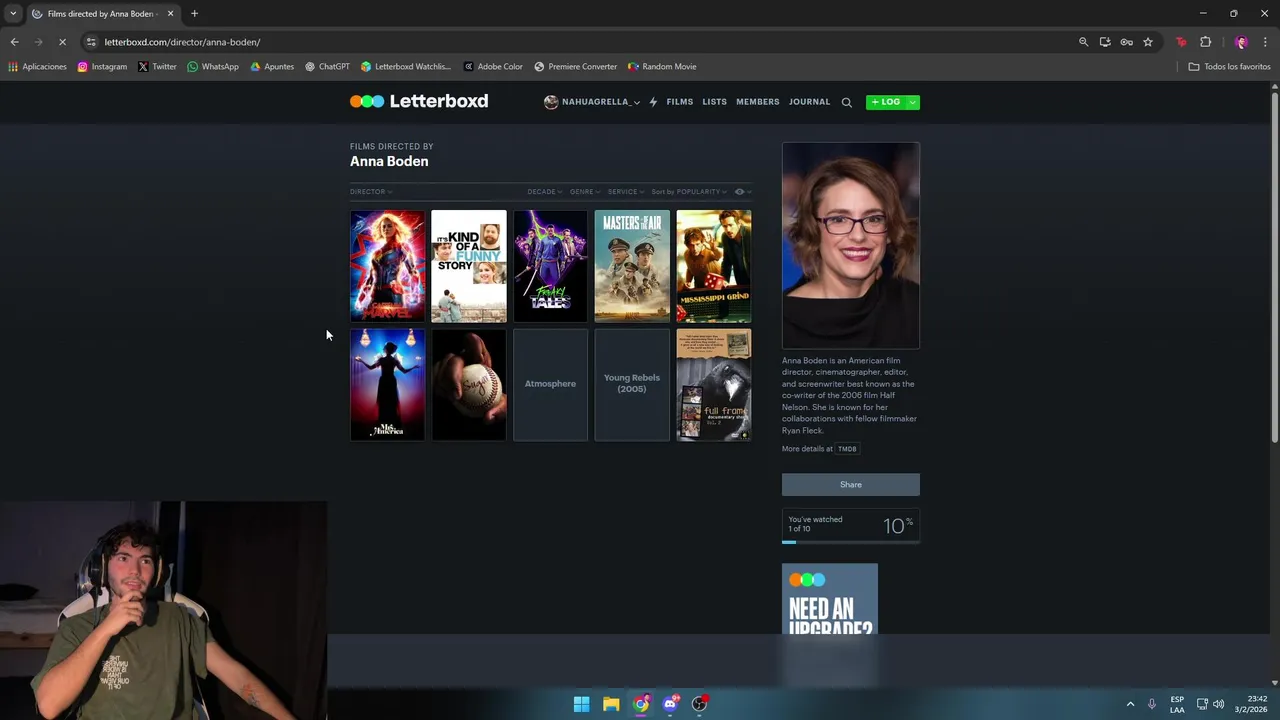The image size is (1280, 720).
Task: Open the Sort by POPULARITY dropdown
Action: [x=689, y=192]
